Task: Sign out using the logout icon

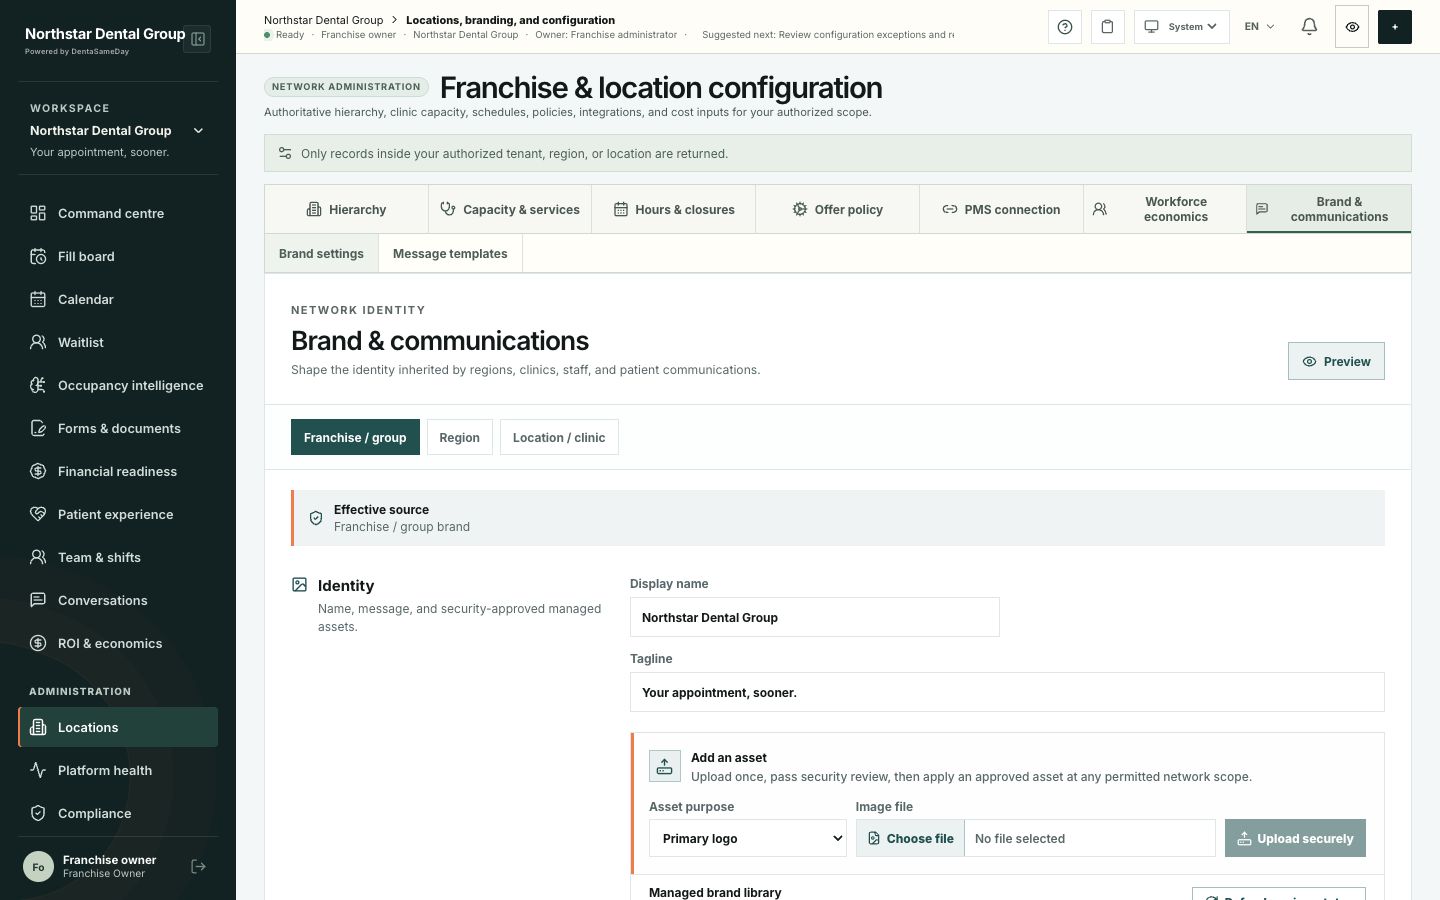Action: click(198, 867)
